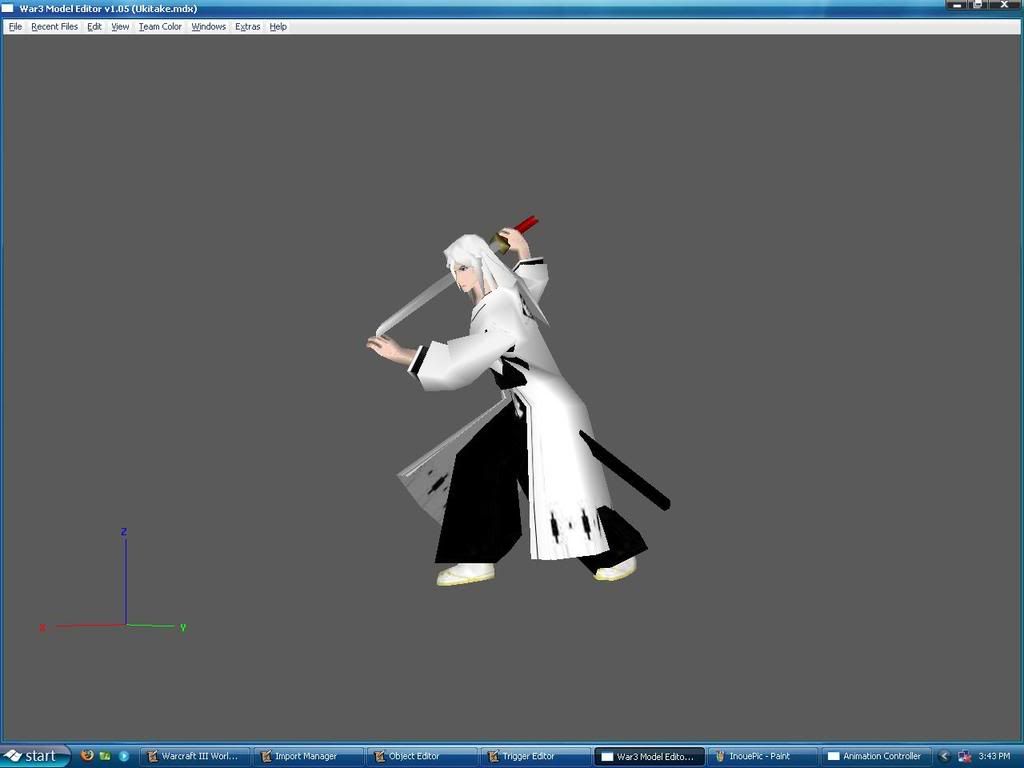Click the War3 Model Editor taskbar button
The image size is (1024, 768).
coord(649,756)
